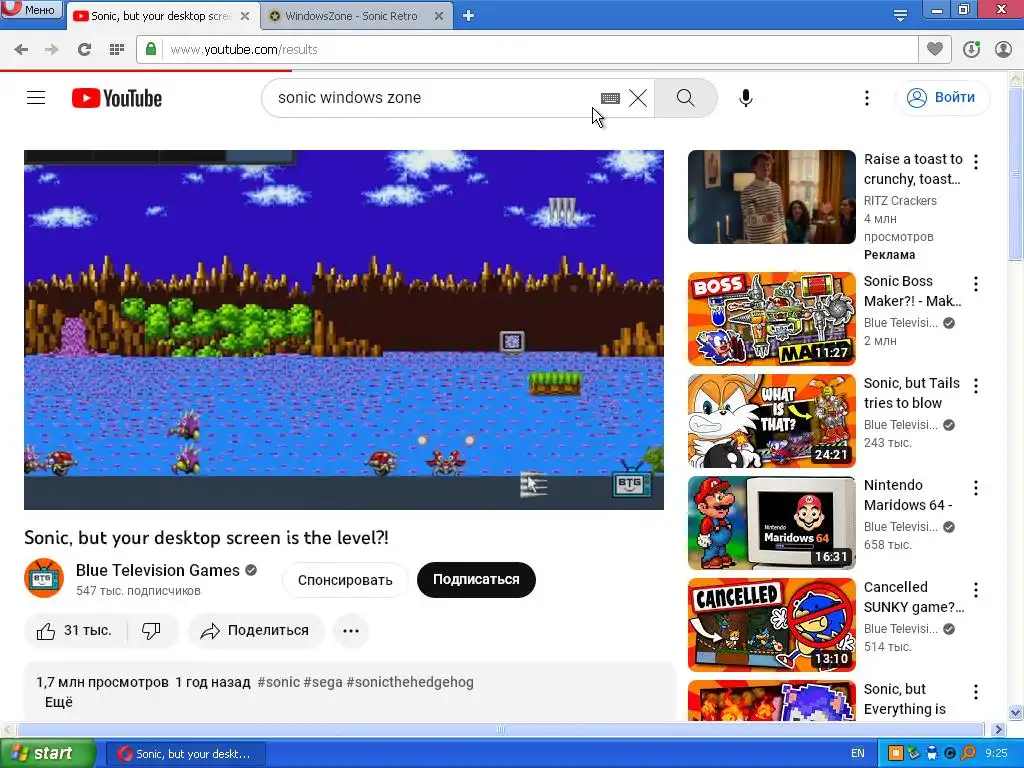Open Cancelled SUNKY game video thumbnail
Viewport: 1024px width, 768px height.
pyautogui.click(x=771, y=625)
